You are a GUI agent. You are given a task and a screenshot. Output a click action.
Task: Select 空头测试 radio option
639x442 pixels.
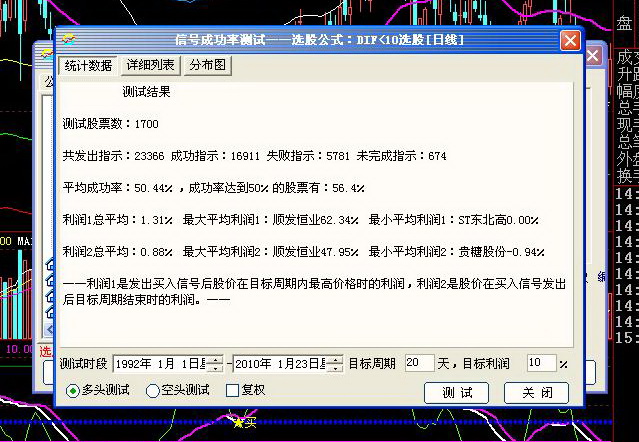tap(177, 390)
